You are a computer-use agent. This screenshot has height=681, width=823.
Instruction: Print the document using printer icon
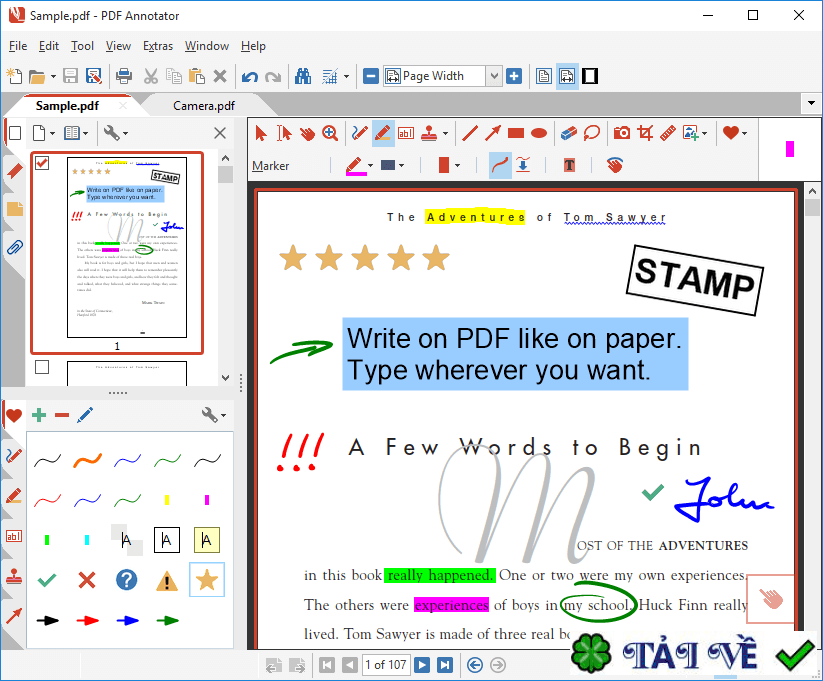pyautogui.click(x=124, y=76)
